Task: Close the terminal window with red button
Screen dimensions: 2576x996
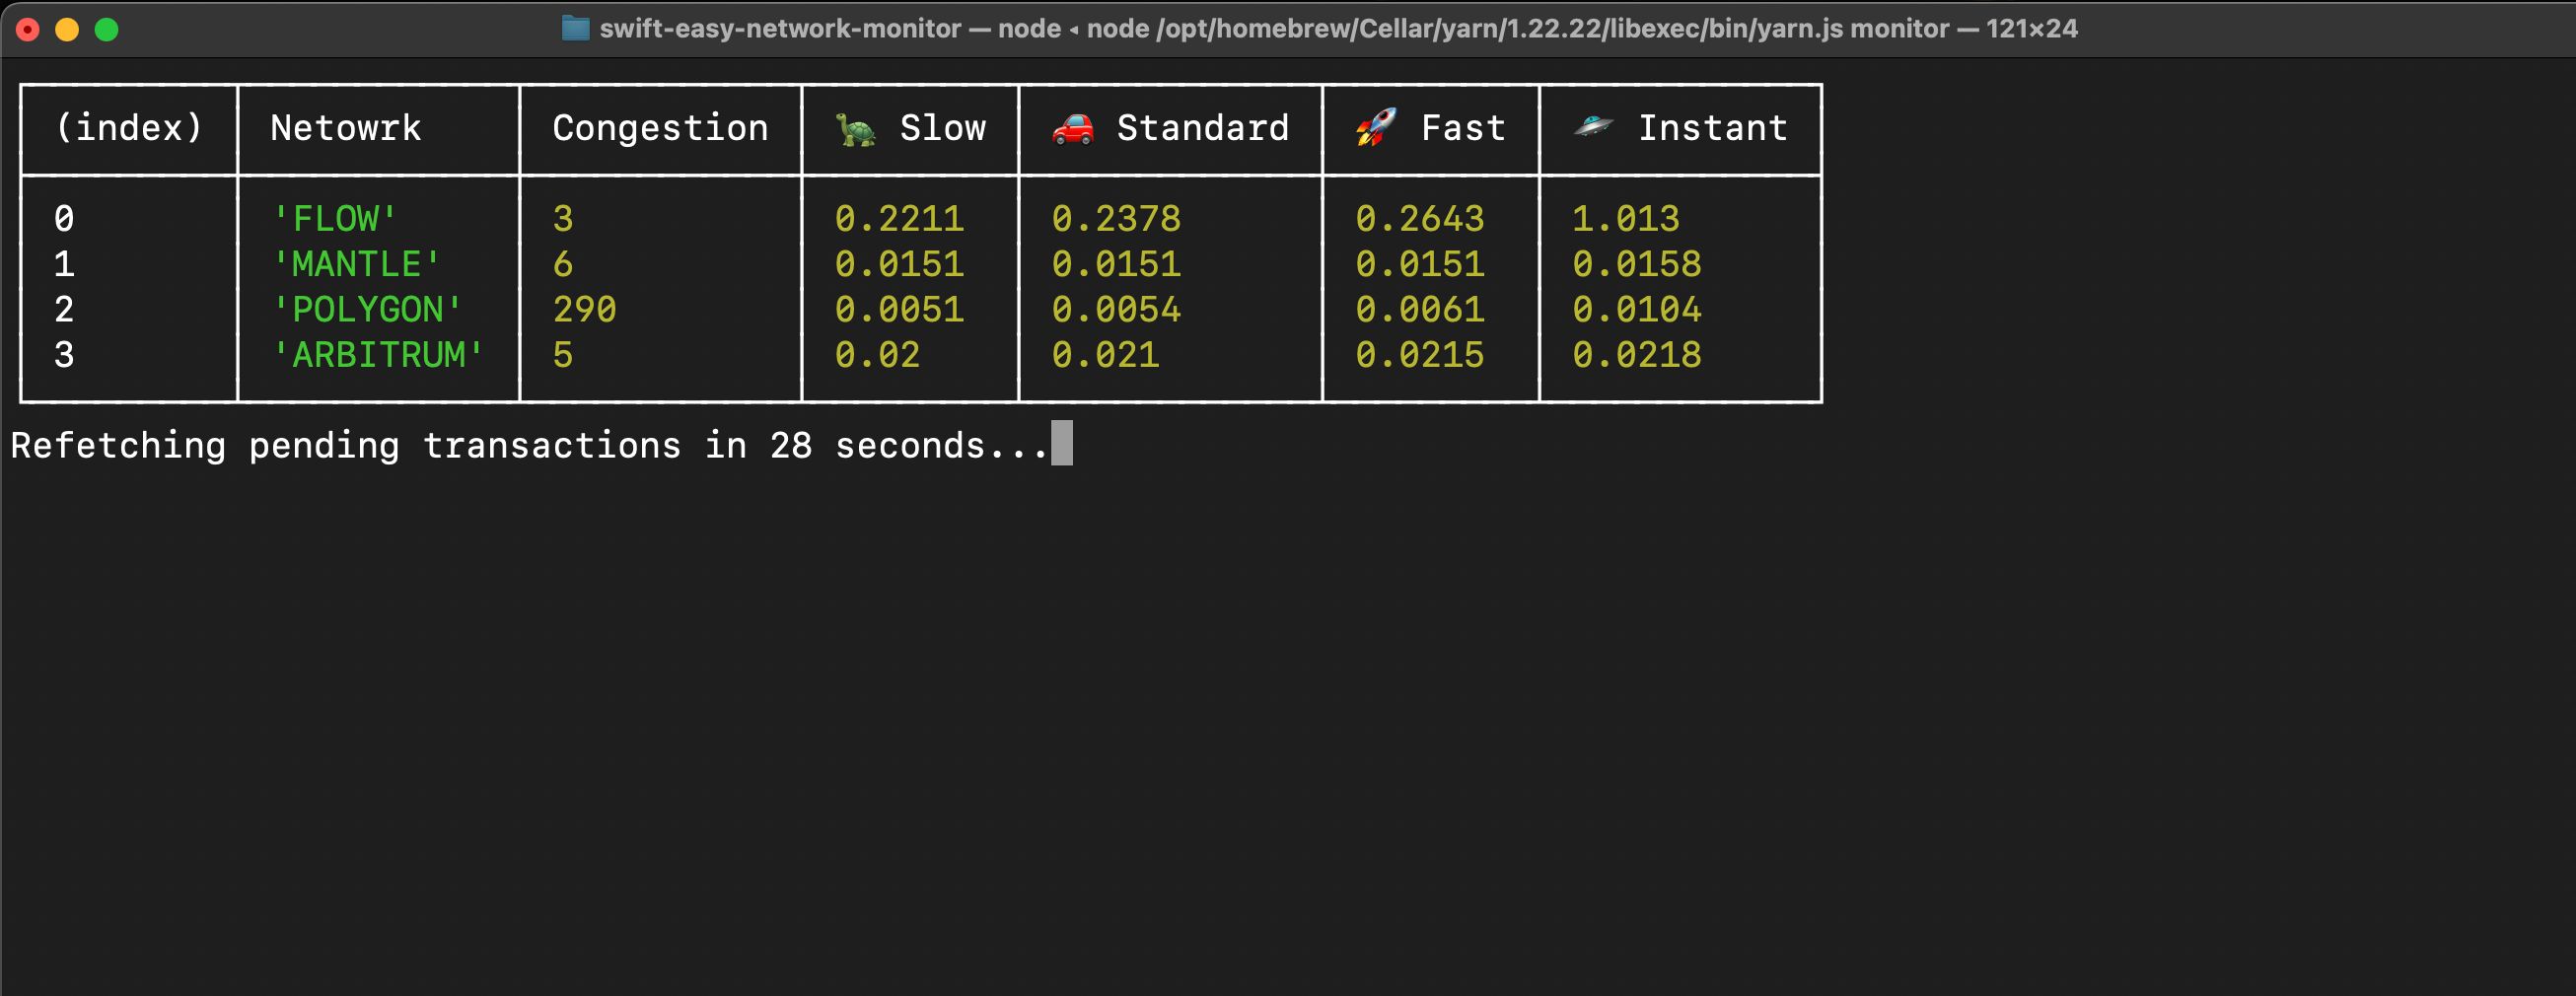Action: click(28, 30)
